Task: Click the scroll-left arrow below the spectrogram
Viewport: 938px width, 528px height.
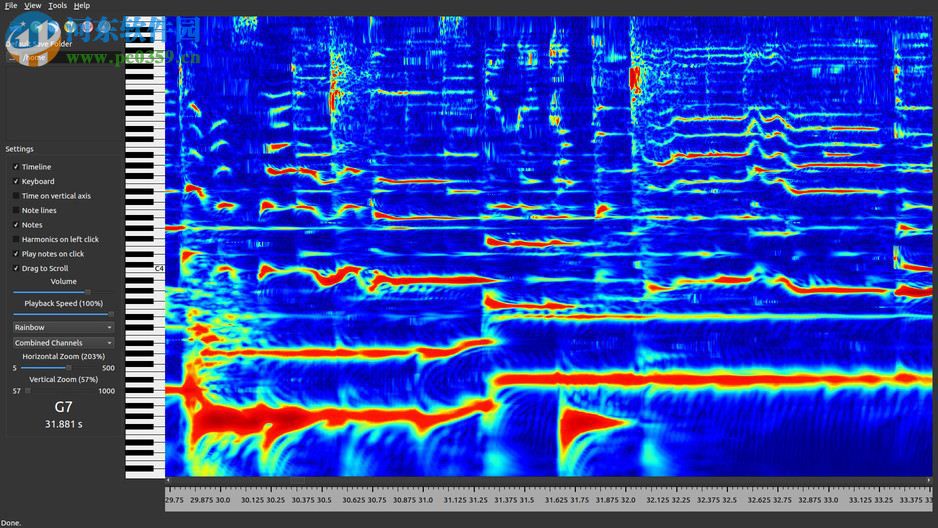Action: (x=168, y=480)
